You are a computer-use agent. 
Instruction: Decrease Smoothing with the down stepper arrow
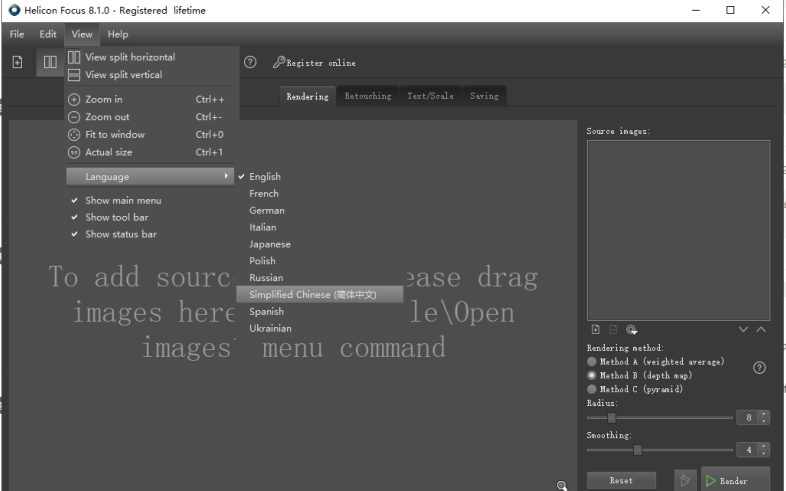(763, 453)
